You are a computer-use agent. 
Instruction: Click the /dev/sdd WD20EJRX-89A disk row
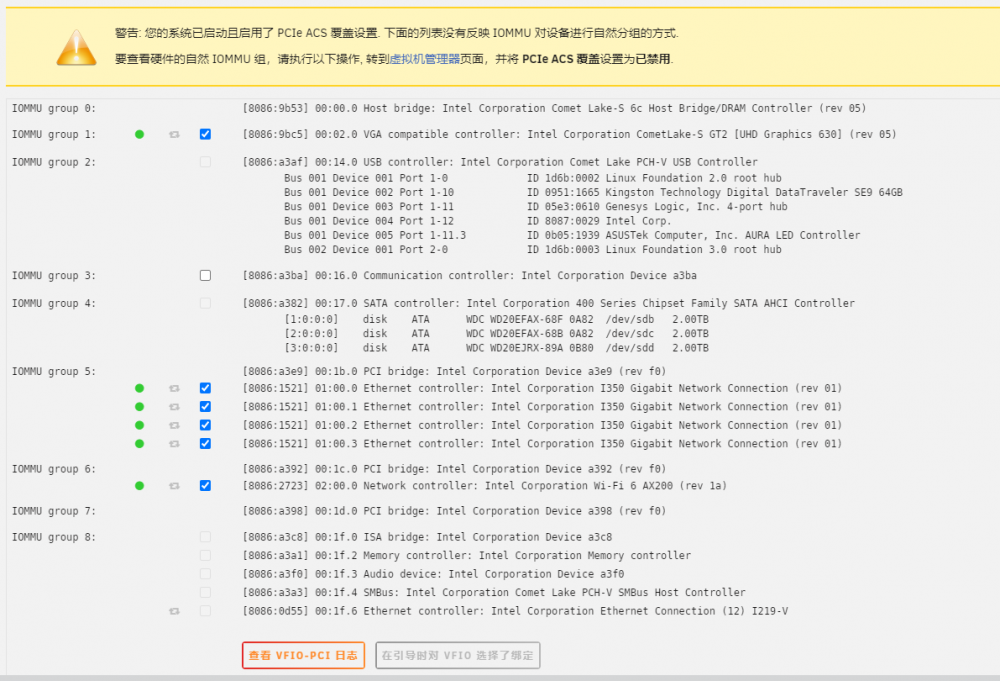click(496, 348)
